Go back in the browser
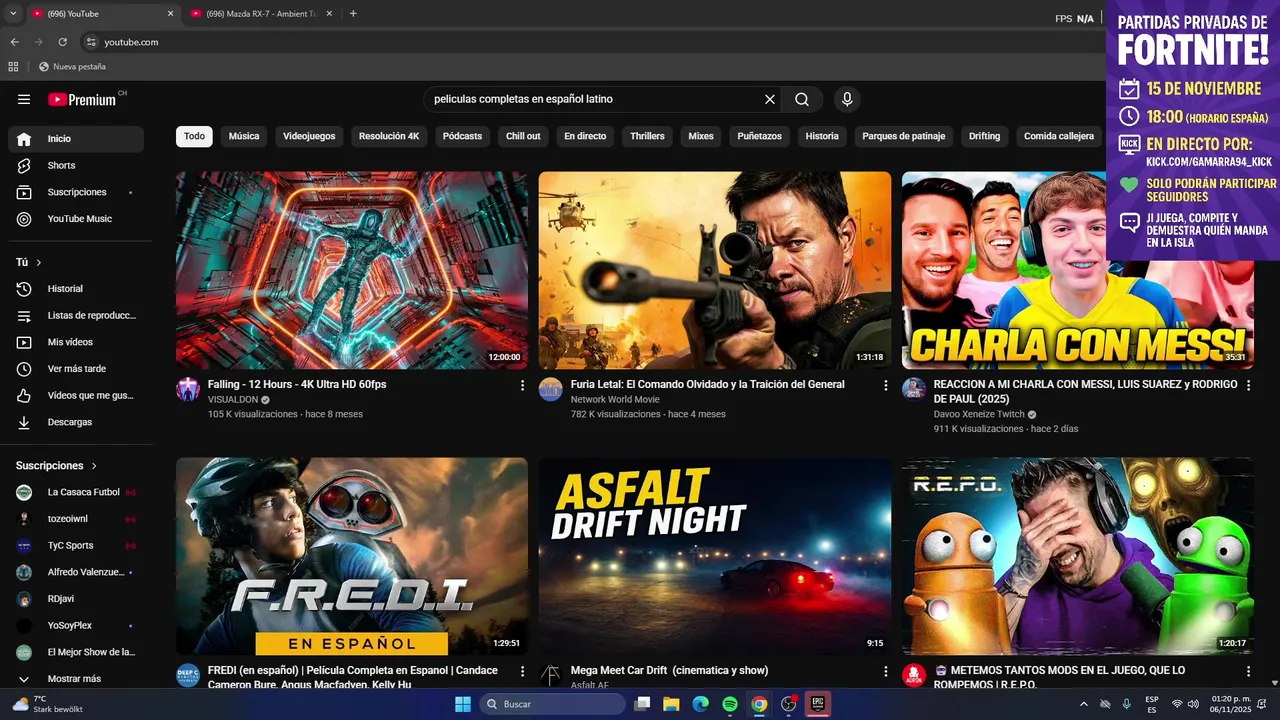The image size is (1280, 720). (x=14, y=42)
